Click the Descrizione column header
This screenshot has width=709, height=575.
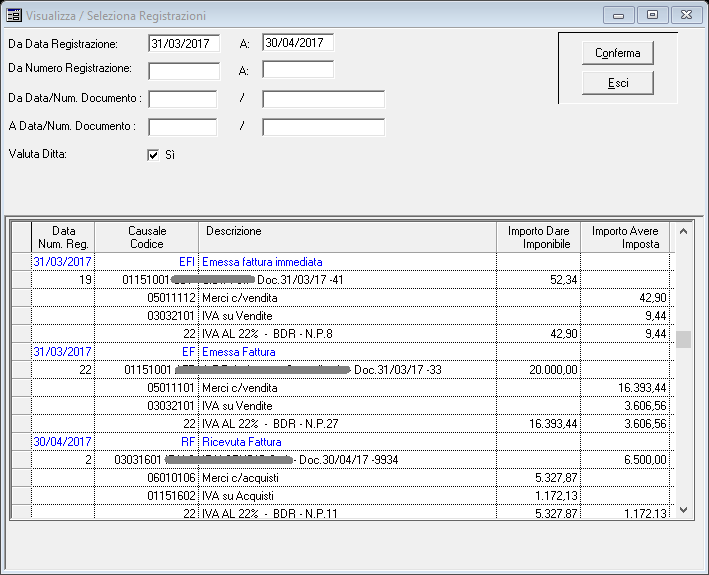click(347, 237)
